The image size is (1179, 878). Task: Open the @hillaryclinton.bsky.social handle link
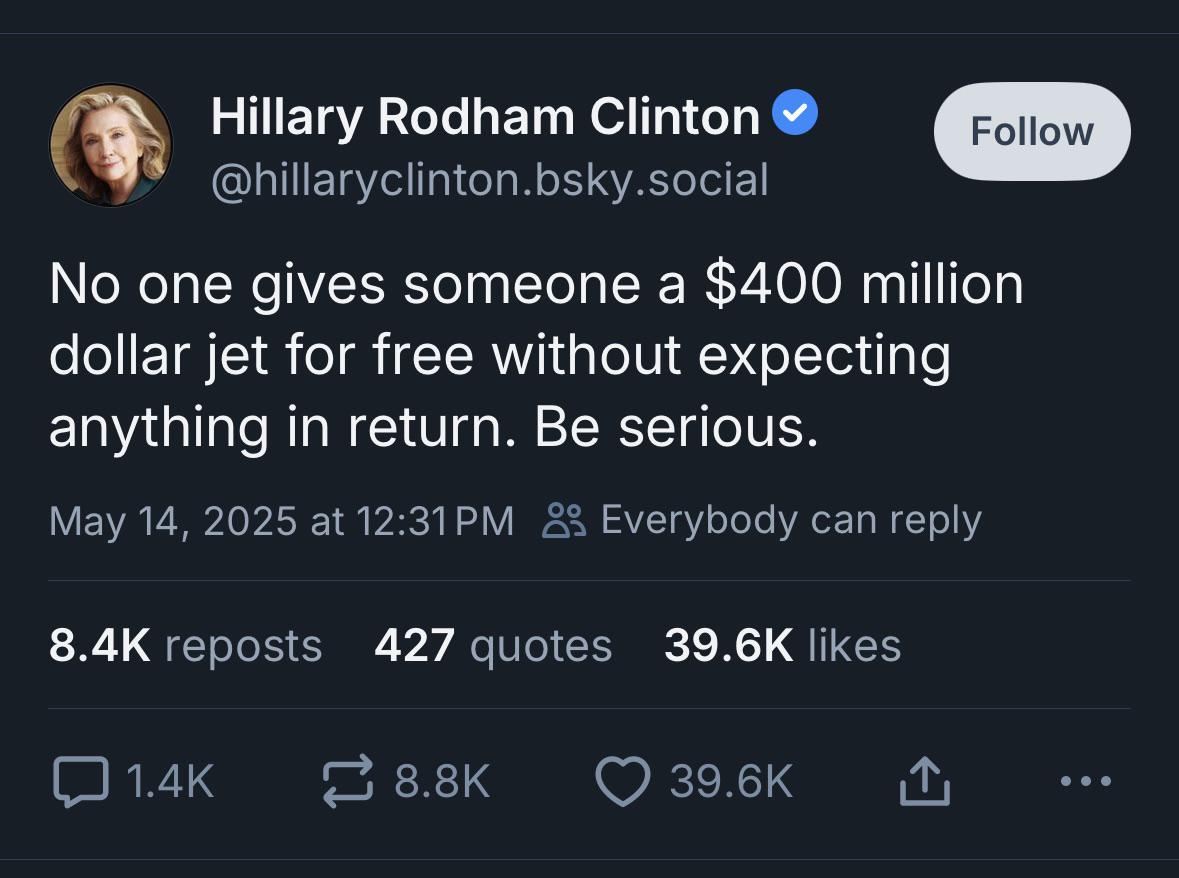[490, 180]
